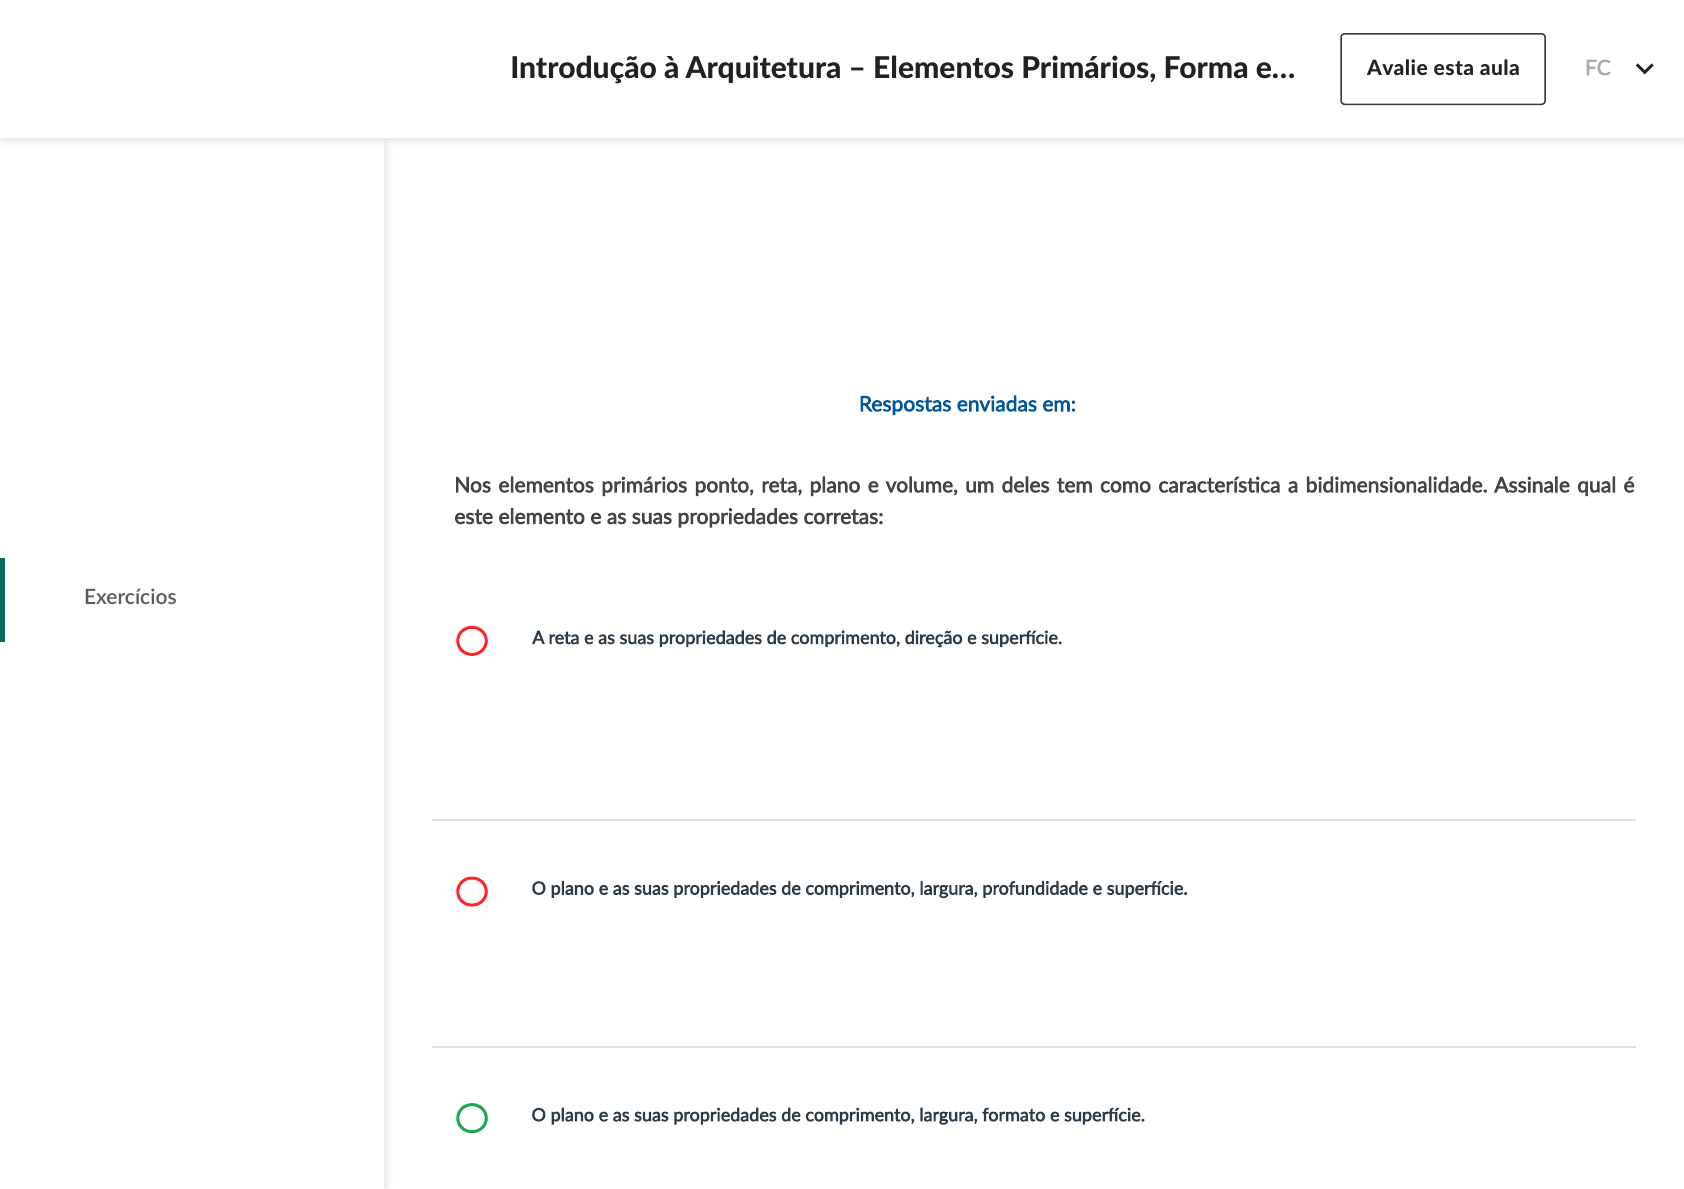Click the 'Avalie esta aula' button
The height and width of the screenshot is (1189, 1684).
pyautogui.click(x=1442, y=69)
